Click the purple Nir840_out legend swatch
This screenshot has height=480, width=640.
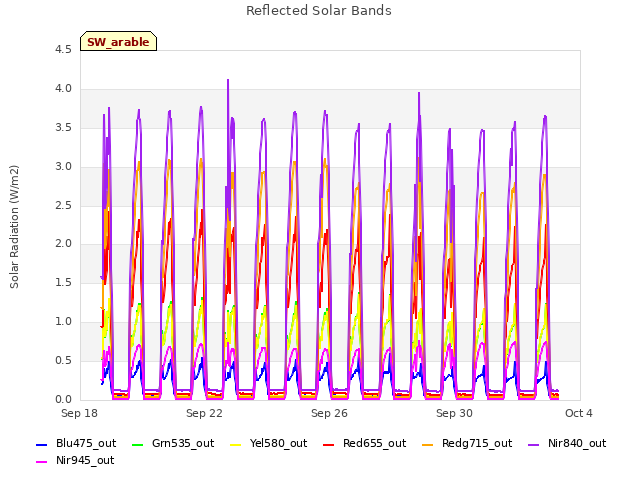534,444
